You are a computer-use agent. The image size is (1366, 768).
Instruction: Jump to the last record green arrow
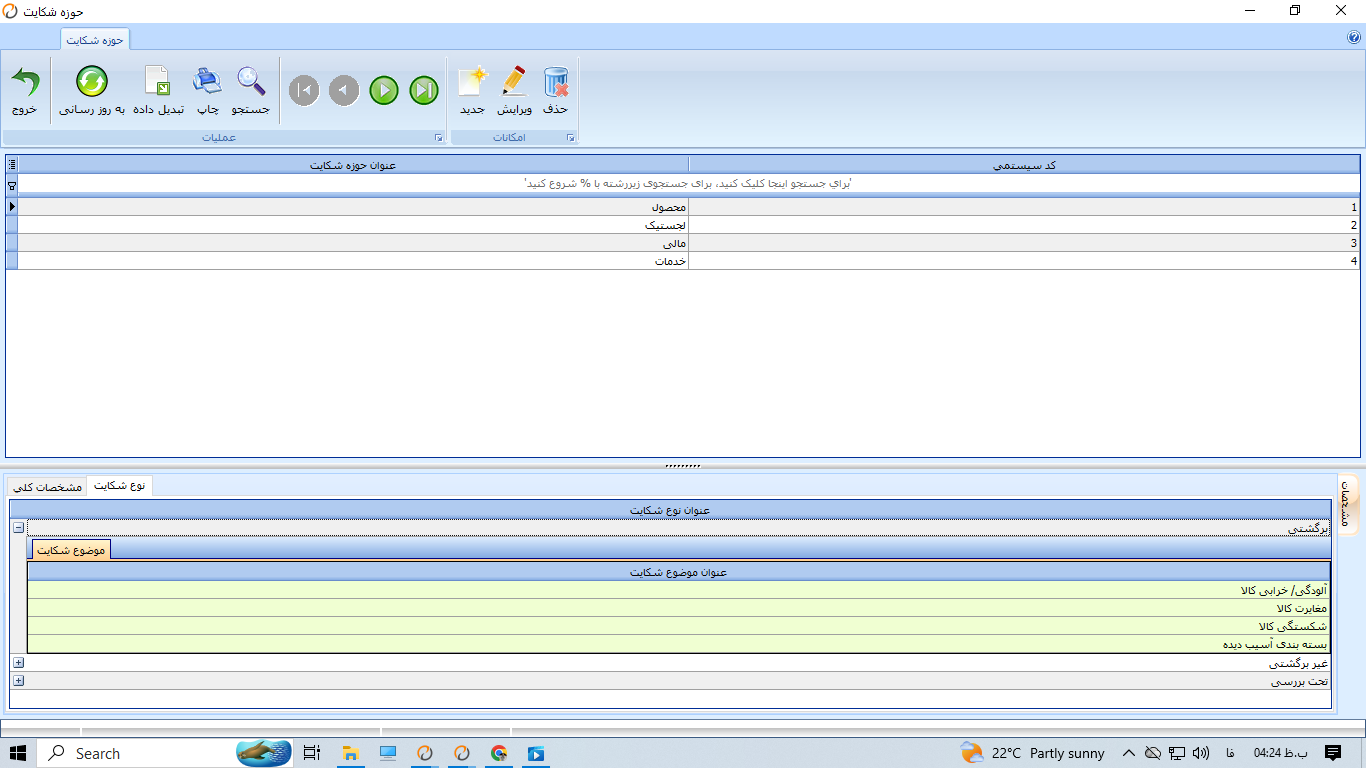(424, 91)
